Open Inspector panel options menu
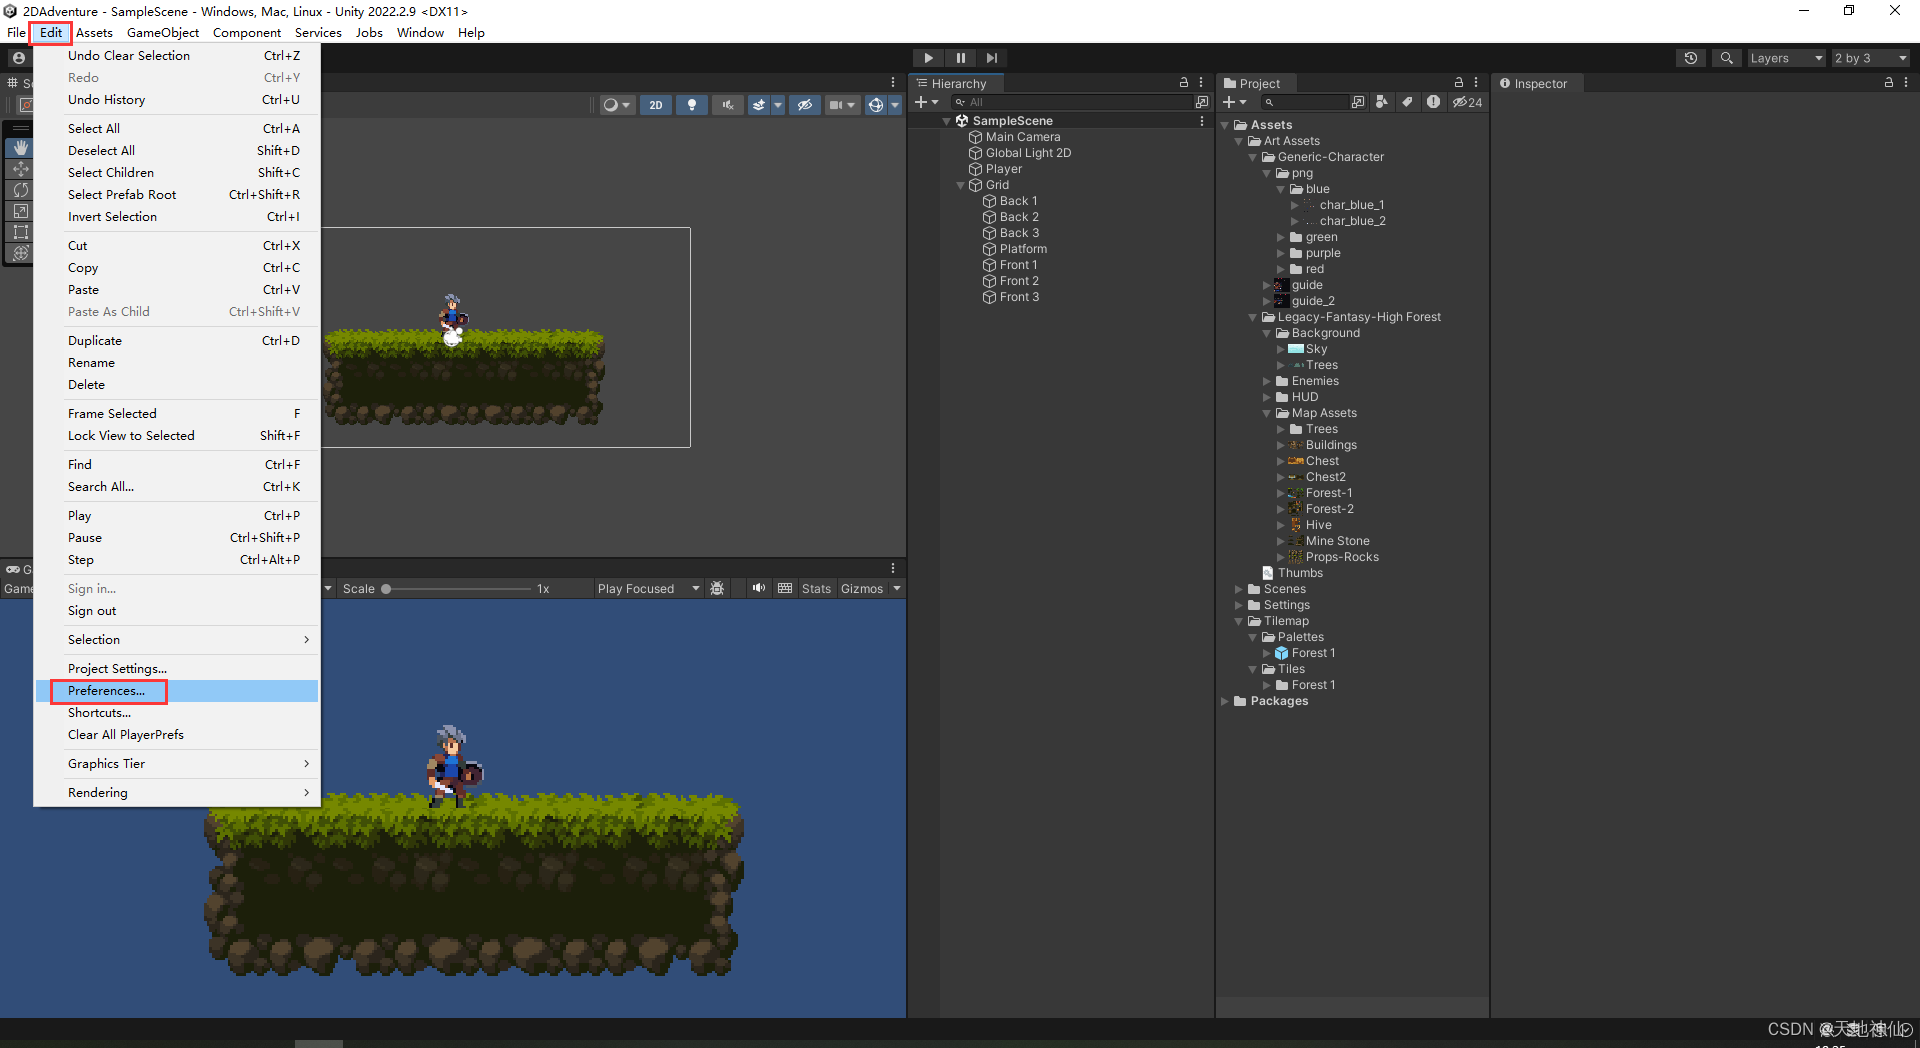The height and width of the screenshot is (1048, 1920). [1906, 83]
